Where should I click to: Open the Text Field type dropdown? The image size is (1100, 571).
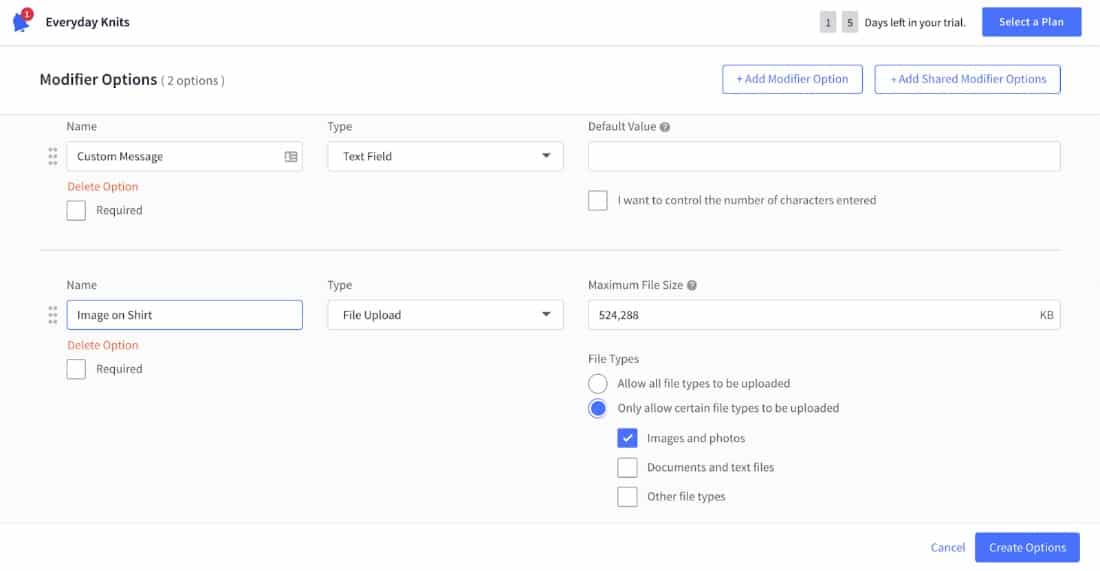pyautogui.click(x=445, y=157)
